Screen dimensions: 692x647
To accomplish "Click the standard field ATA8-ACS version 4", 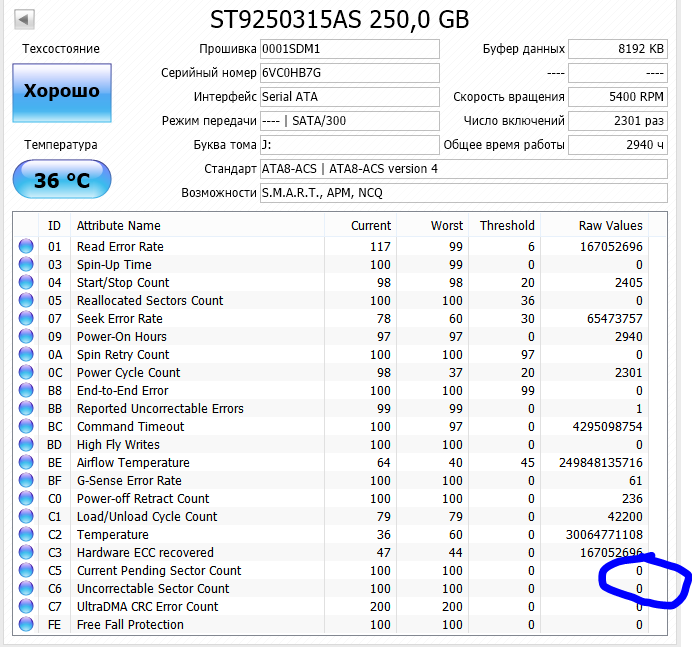I will click(464, 169).
